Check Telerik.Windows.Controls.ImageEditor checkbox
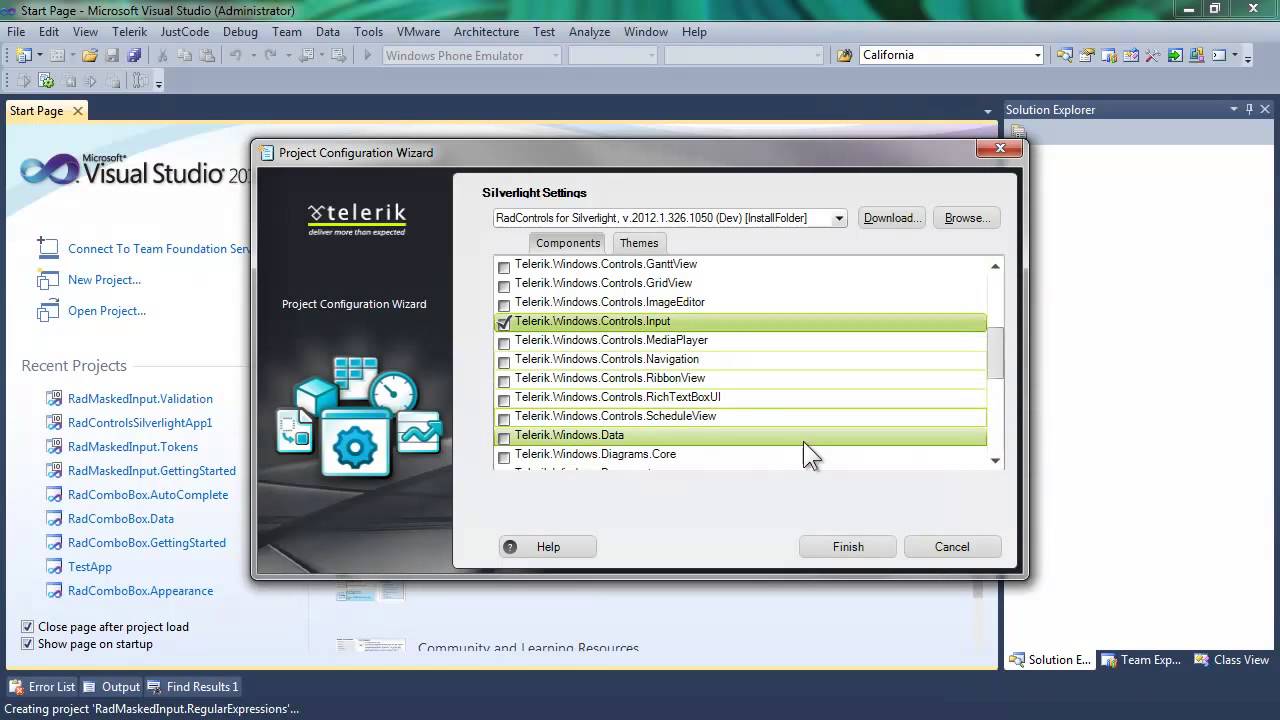1280x720 pixels. click(504, 305)
